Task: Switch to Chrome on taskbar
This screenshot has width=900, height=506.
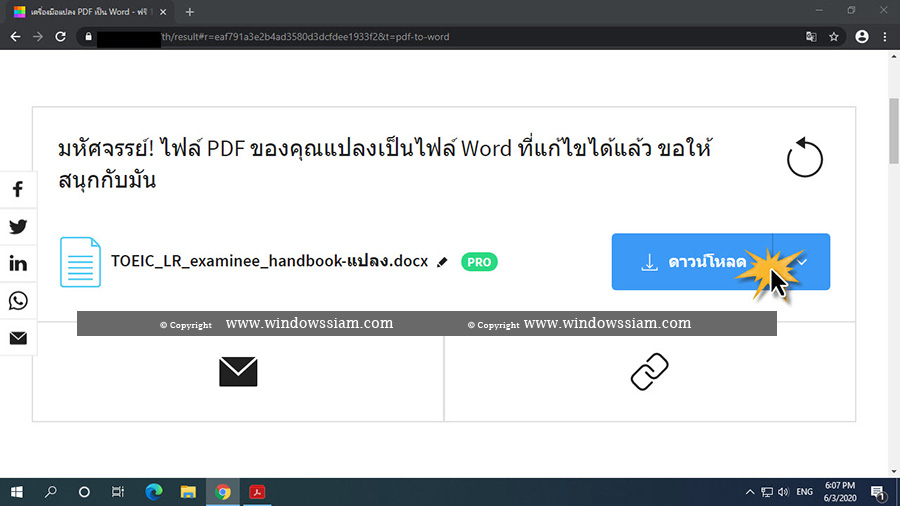Action: click(223, 492)
